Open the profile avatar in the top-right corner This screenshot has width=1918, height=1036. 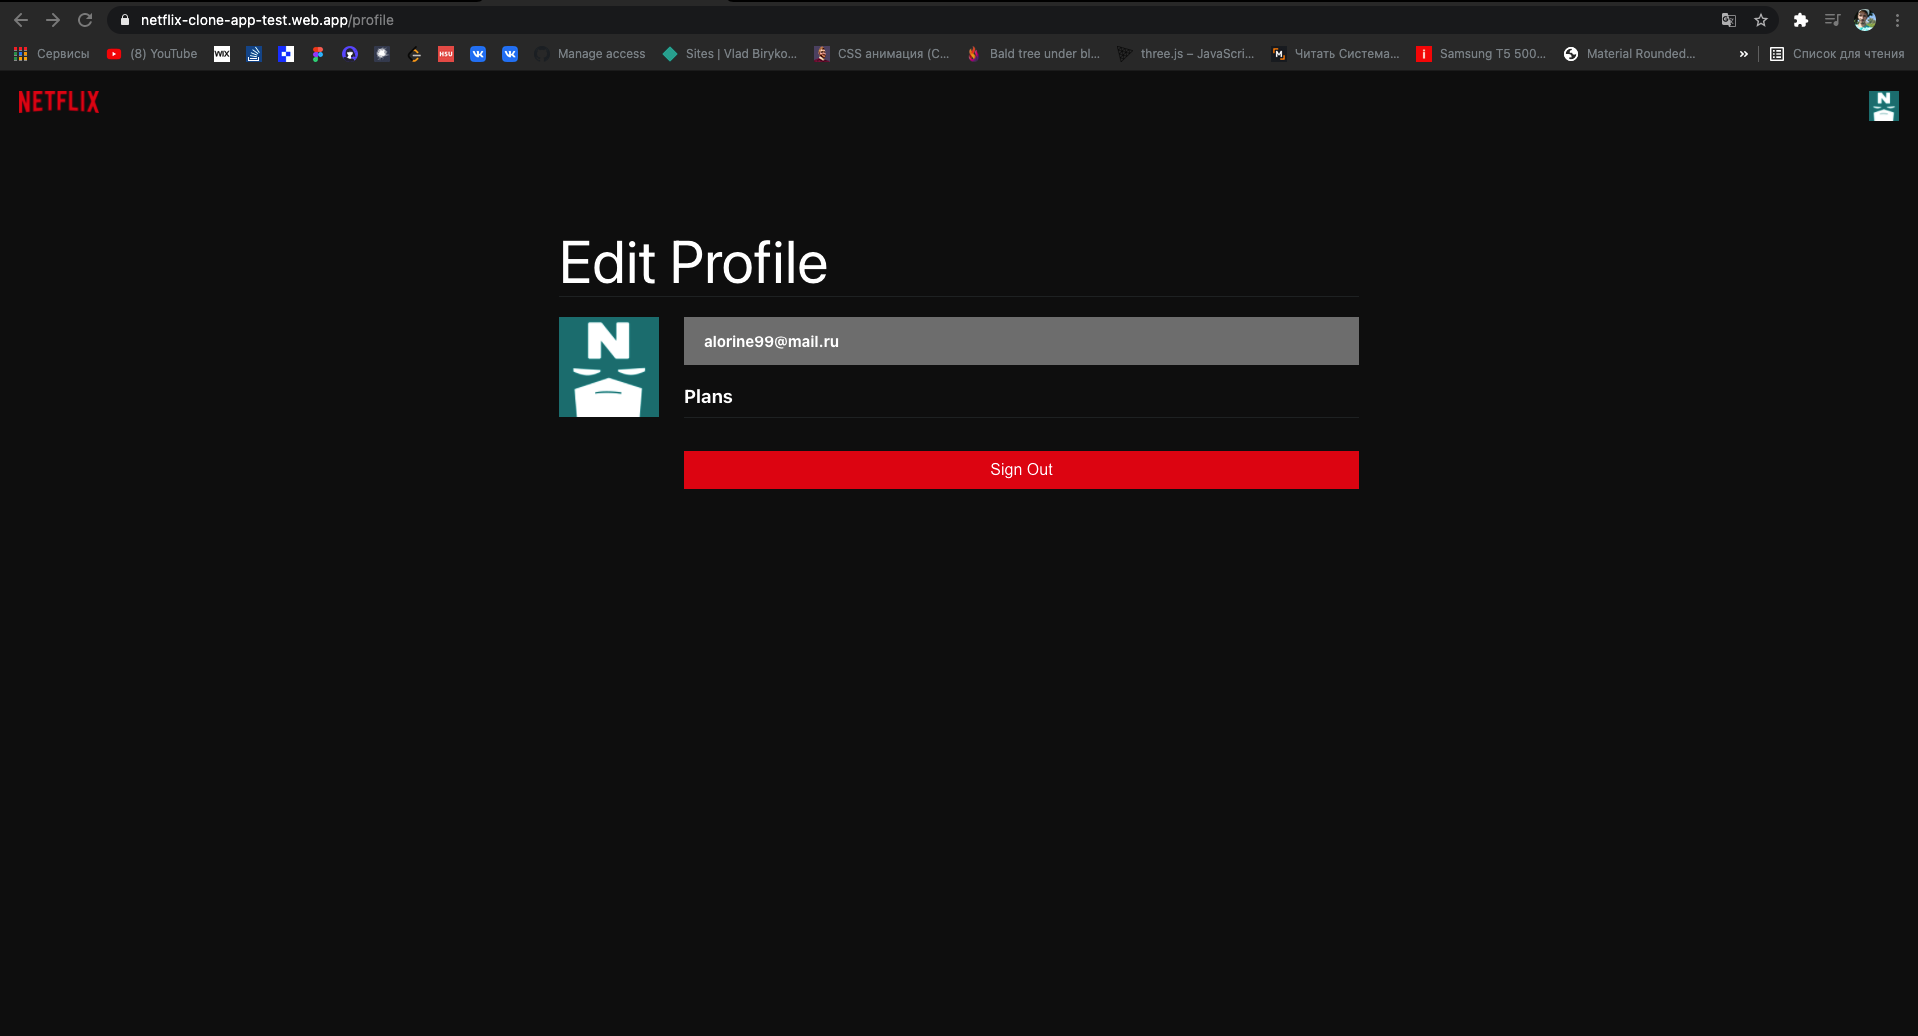[1883, 105]
